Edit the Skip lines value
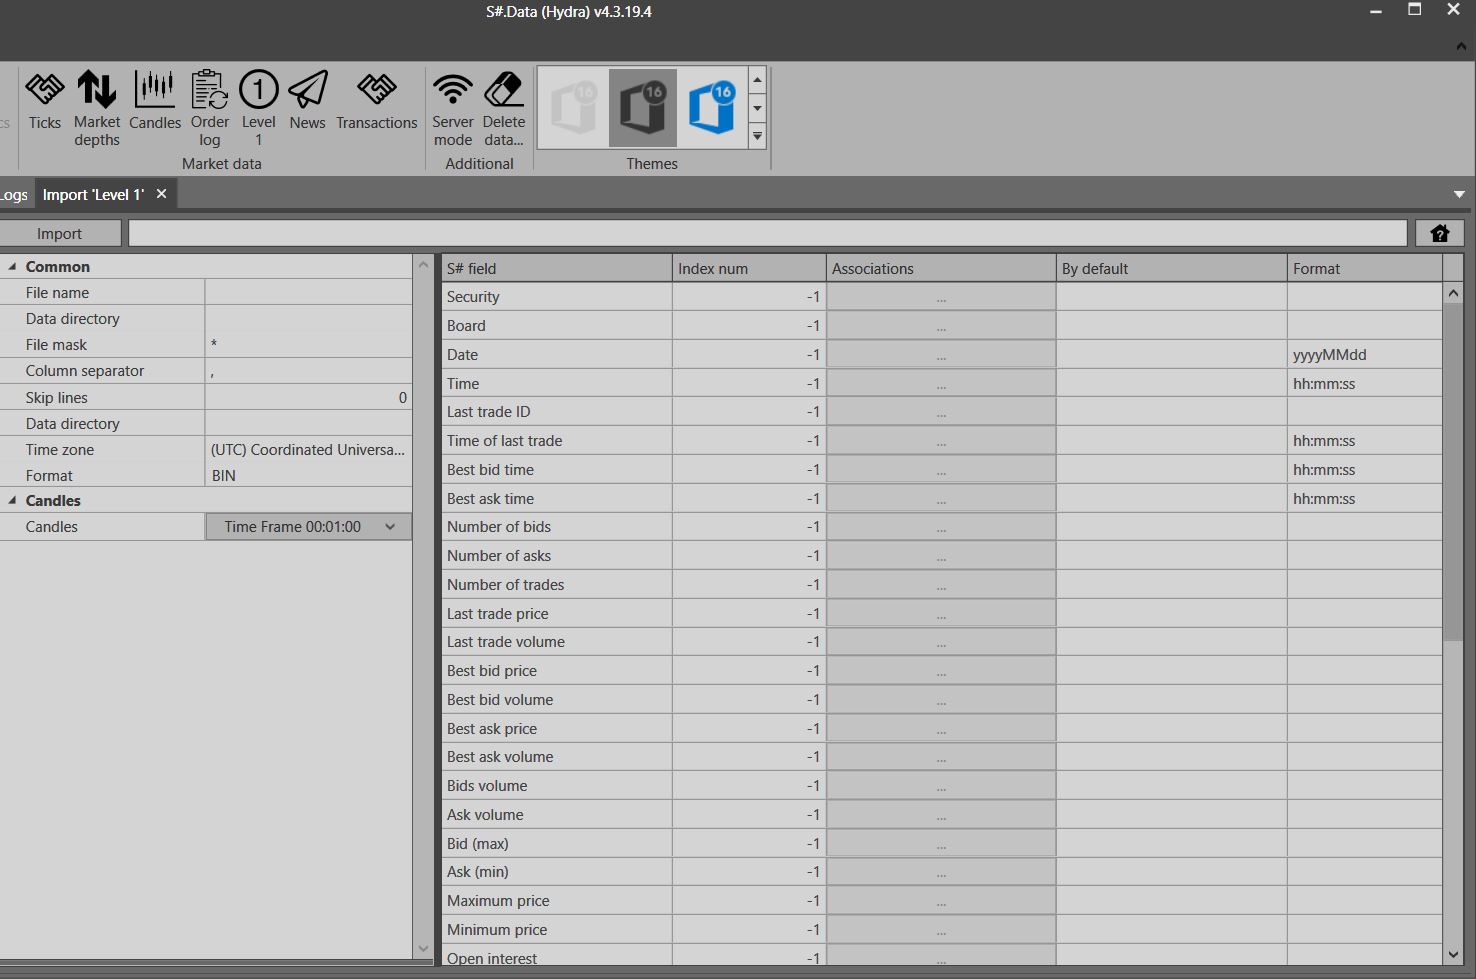This screenshot has height=979, width=1476. (308, 397)
